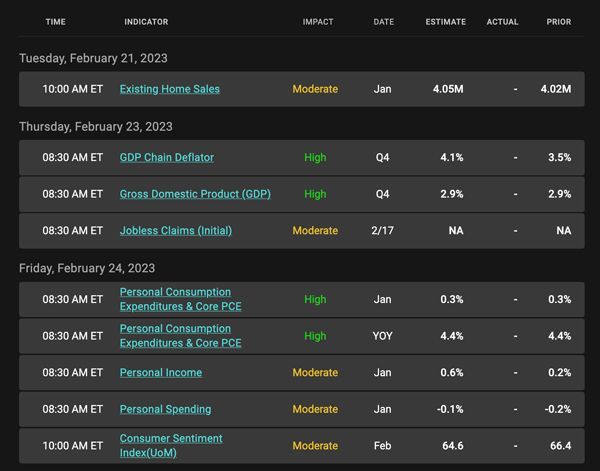600x471 pixels.
Task: Open the Personal Spending indicator link
Action: 165,409
